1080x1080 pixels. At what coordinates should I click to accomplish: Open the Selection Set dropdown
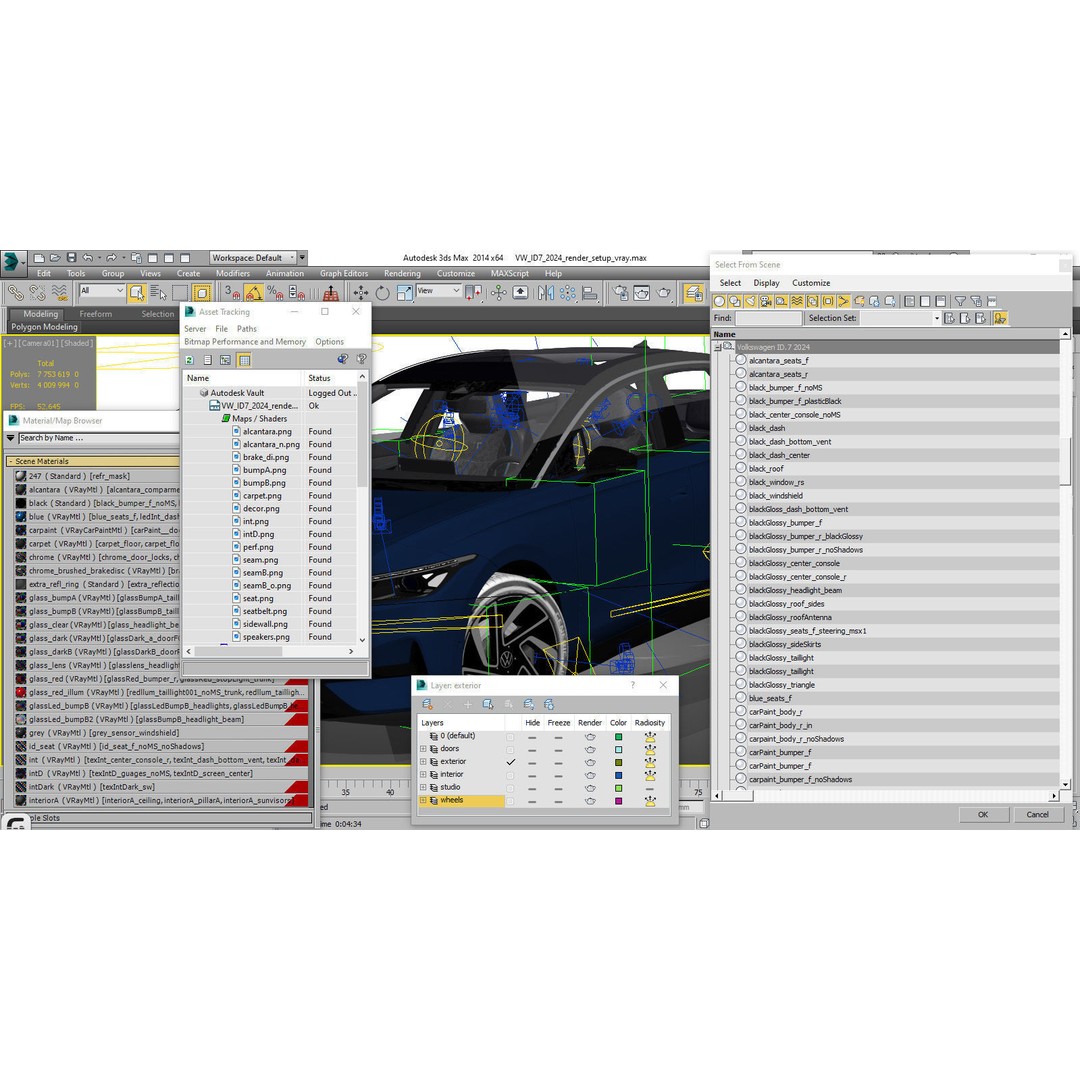(x=938, y=317)
